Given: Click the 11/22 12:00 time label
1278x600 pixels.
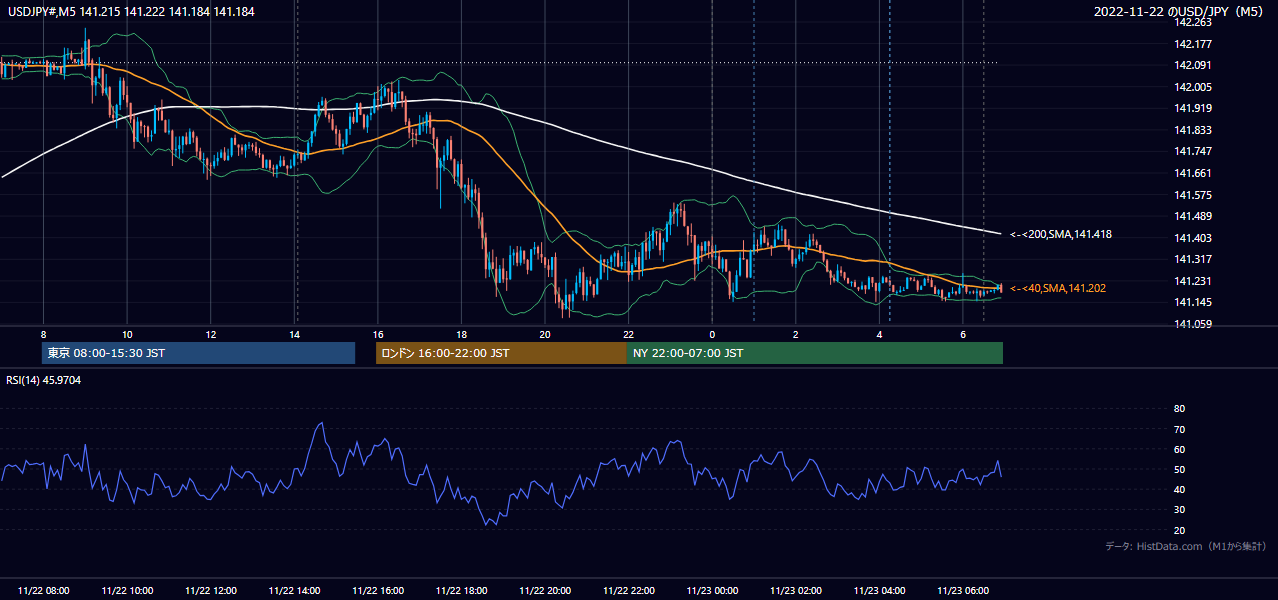Looking at the screenshot, I should [x=211, y=591].
